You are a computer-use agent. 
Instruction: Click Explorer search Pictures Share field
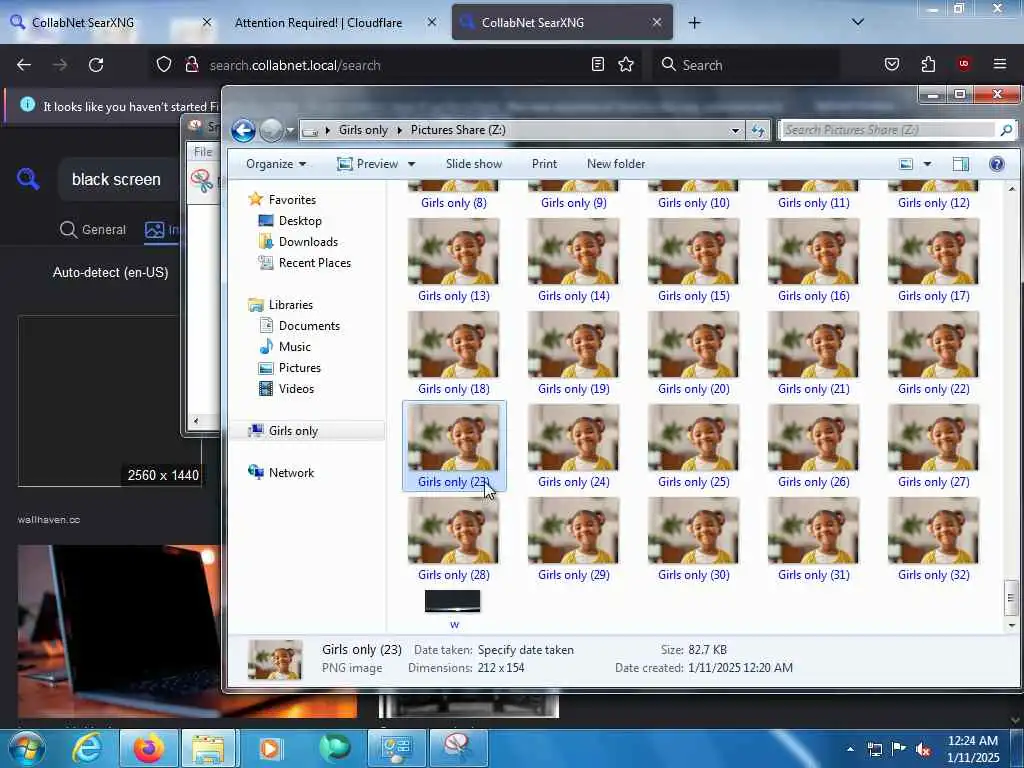coord(889,130)
